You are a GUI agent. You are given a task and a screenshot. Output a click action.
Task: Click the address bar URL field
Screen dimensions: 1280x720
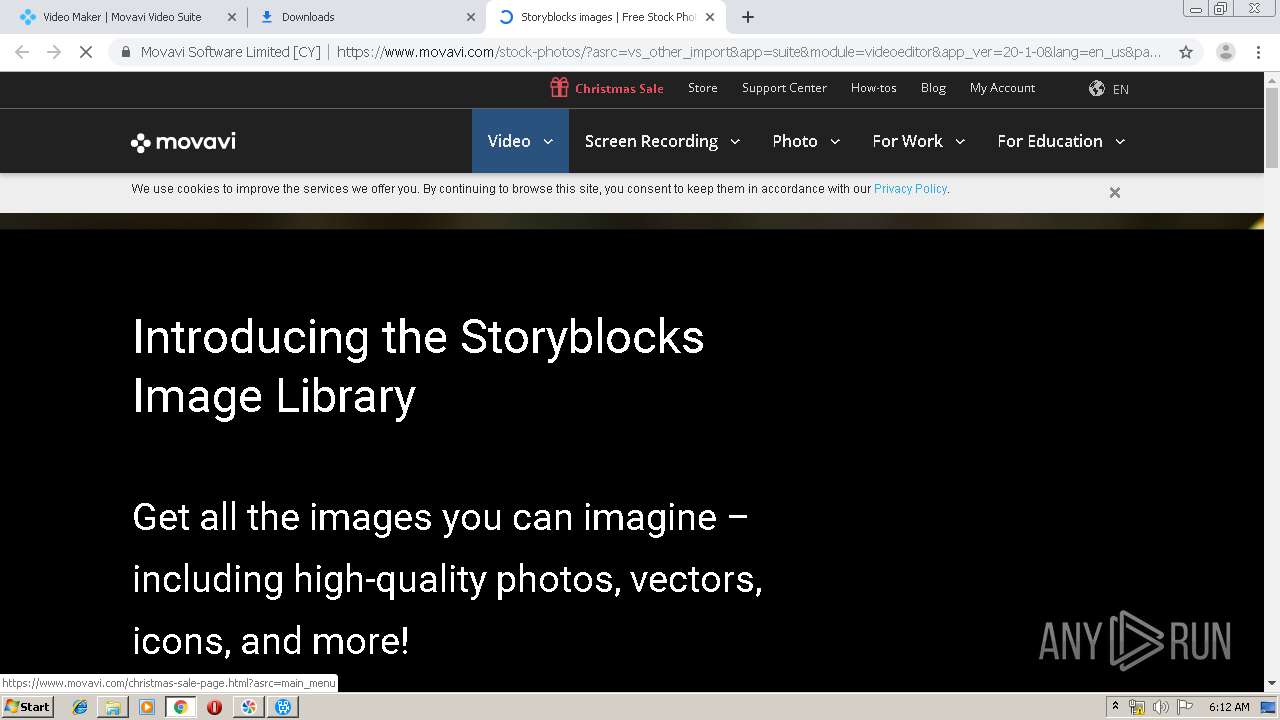pyautogui.click(x=748, y=52)
